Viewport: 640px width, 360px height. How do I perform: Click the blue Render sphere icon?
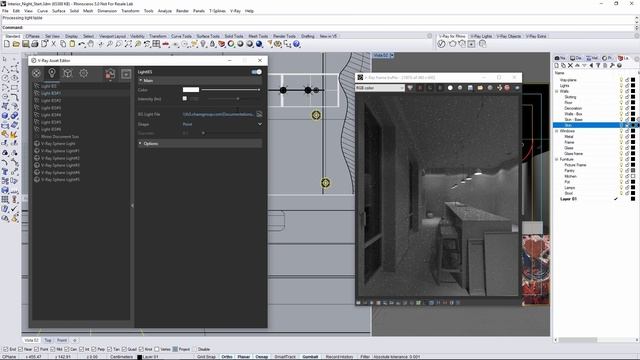coord(259,44)
